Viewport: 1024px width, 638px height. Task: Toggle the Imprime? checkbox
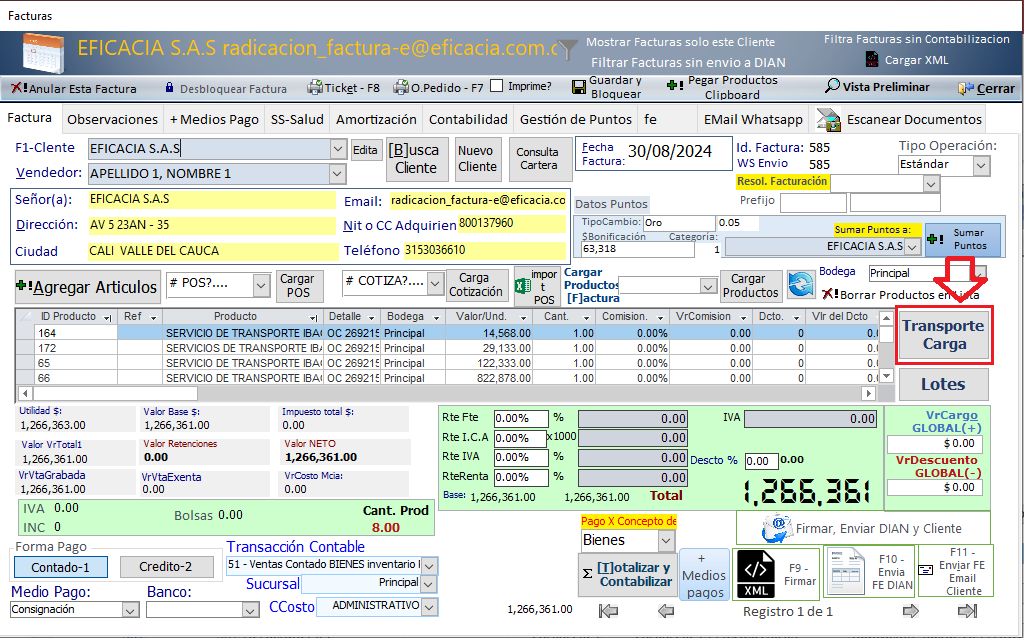point(496,86)
